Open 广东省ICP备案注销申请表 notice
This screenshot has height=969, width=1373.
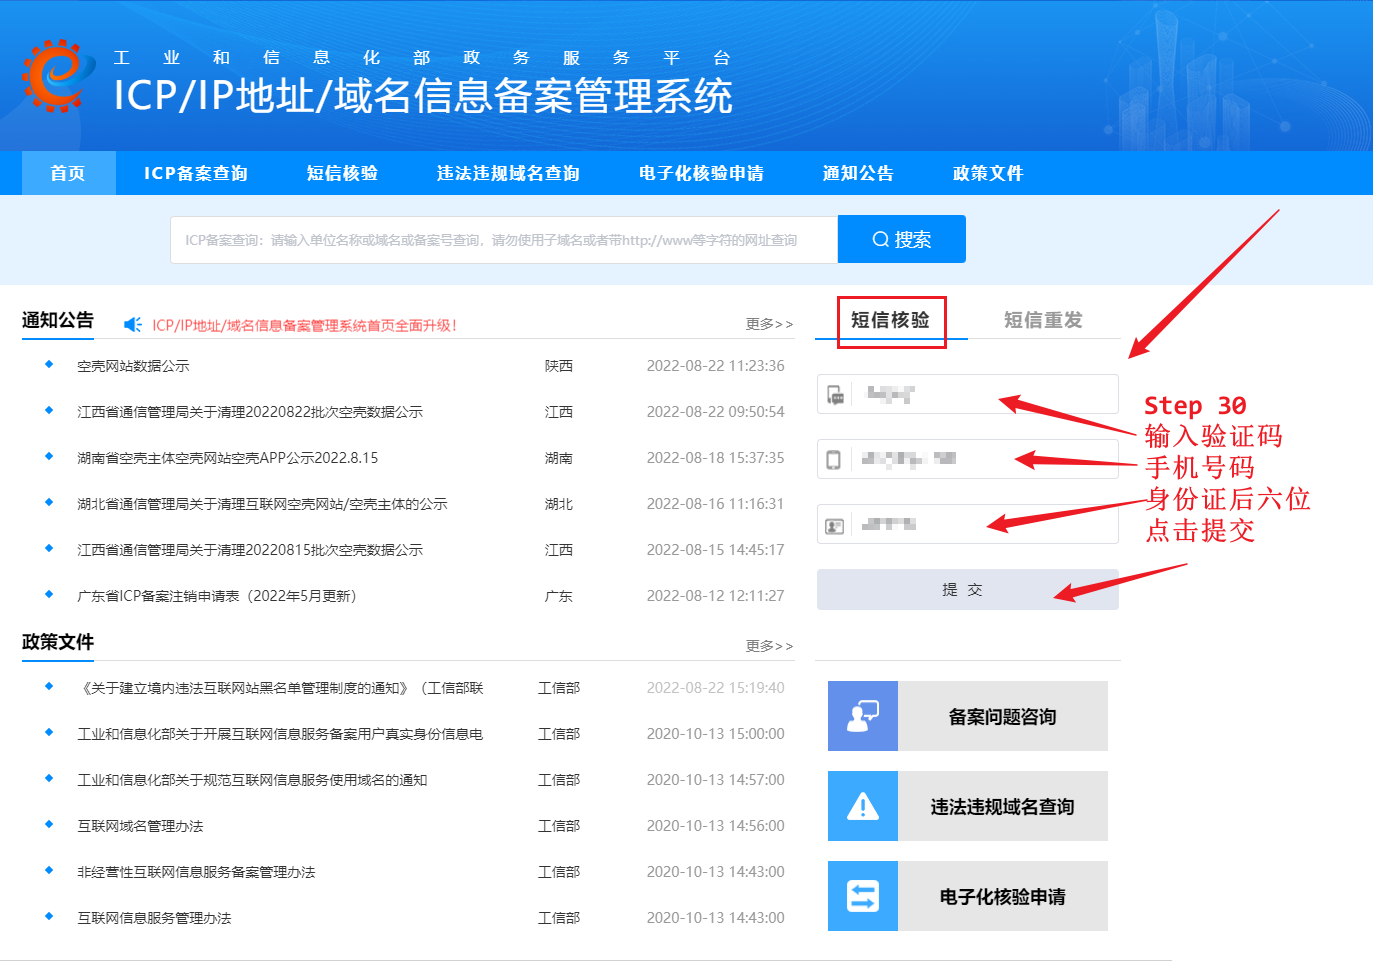(217, 596)
